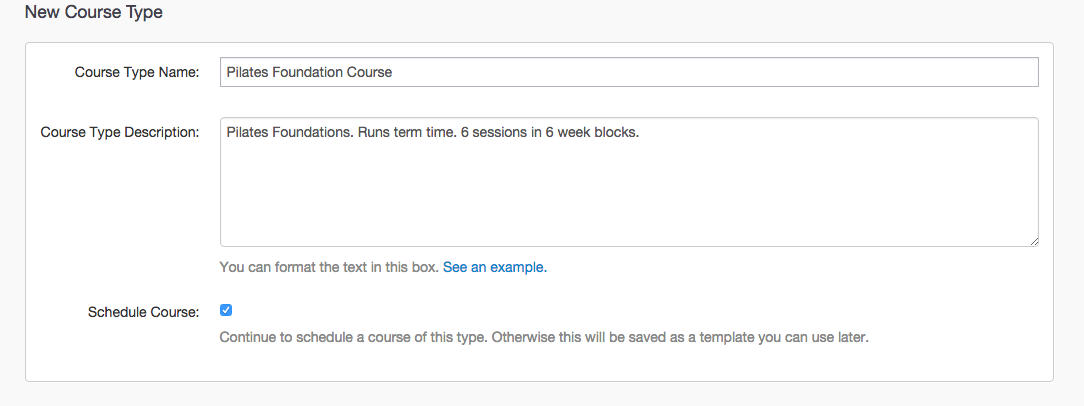Click empty space inside description box

coord(628,200)
